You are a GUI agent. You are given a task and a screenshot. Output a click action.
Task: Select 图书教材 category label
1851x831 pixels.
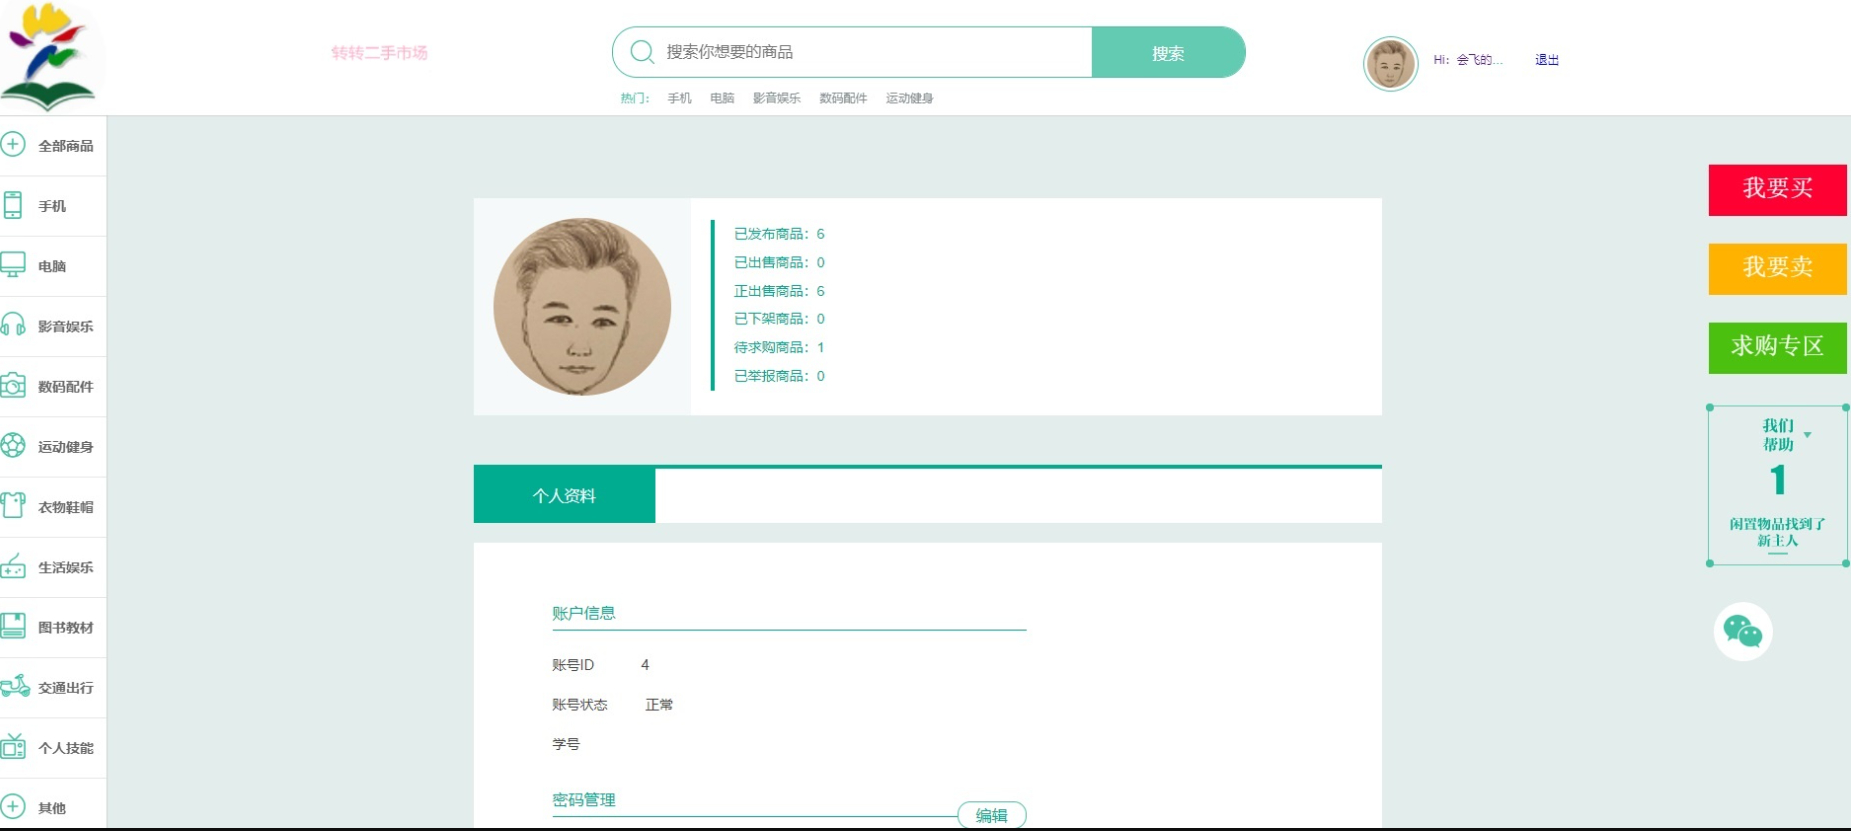coord(66,627)
